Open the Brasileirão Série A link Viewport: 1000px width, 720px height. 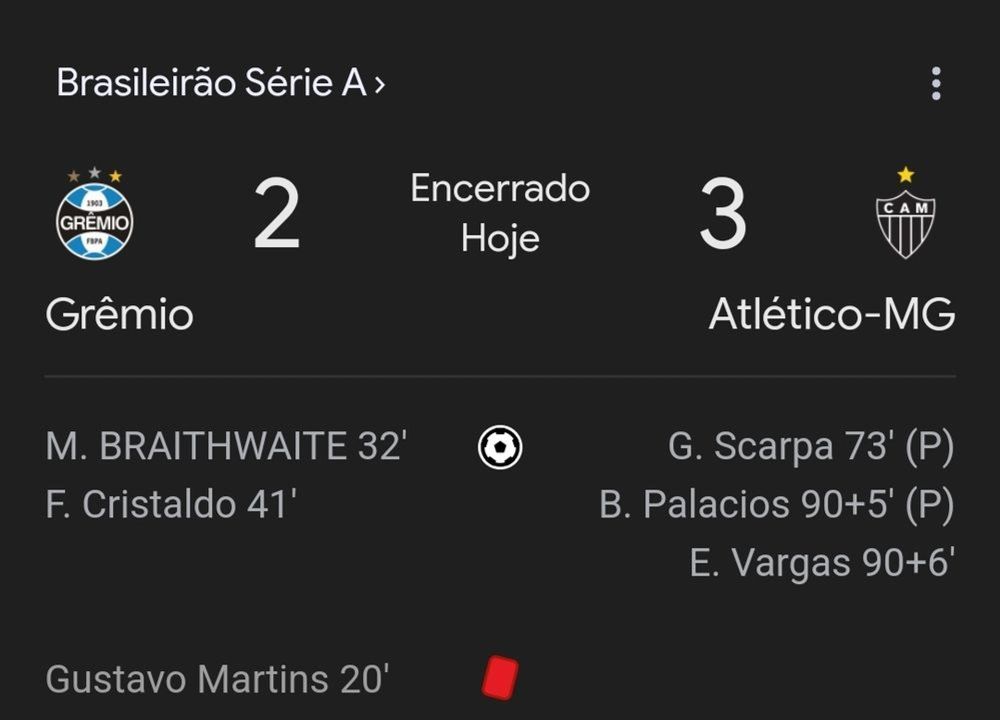tap(211, 83)
